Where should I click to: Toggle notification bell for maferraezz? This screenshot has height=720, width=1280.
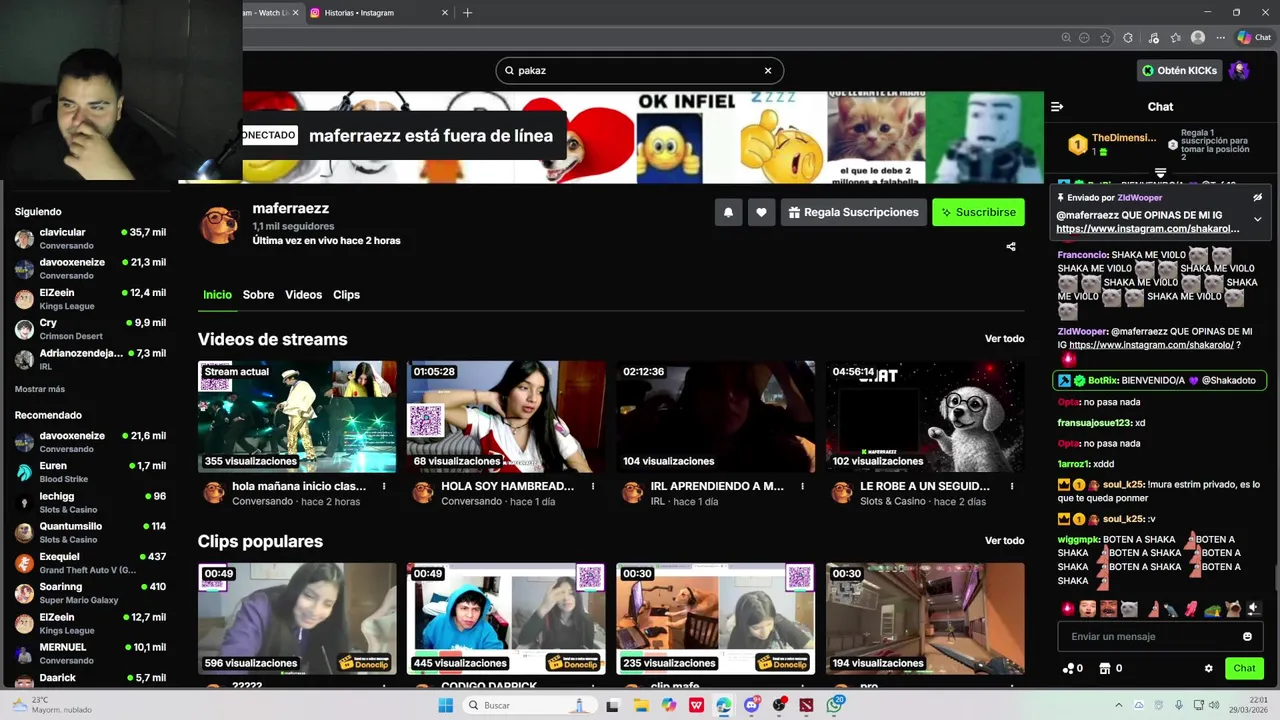pyautogui.click(x=728, y=212)
